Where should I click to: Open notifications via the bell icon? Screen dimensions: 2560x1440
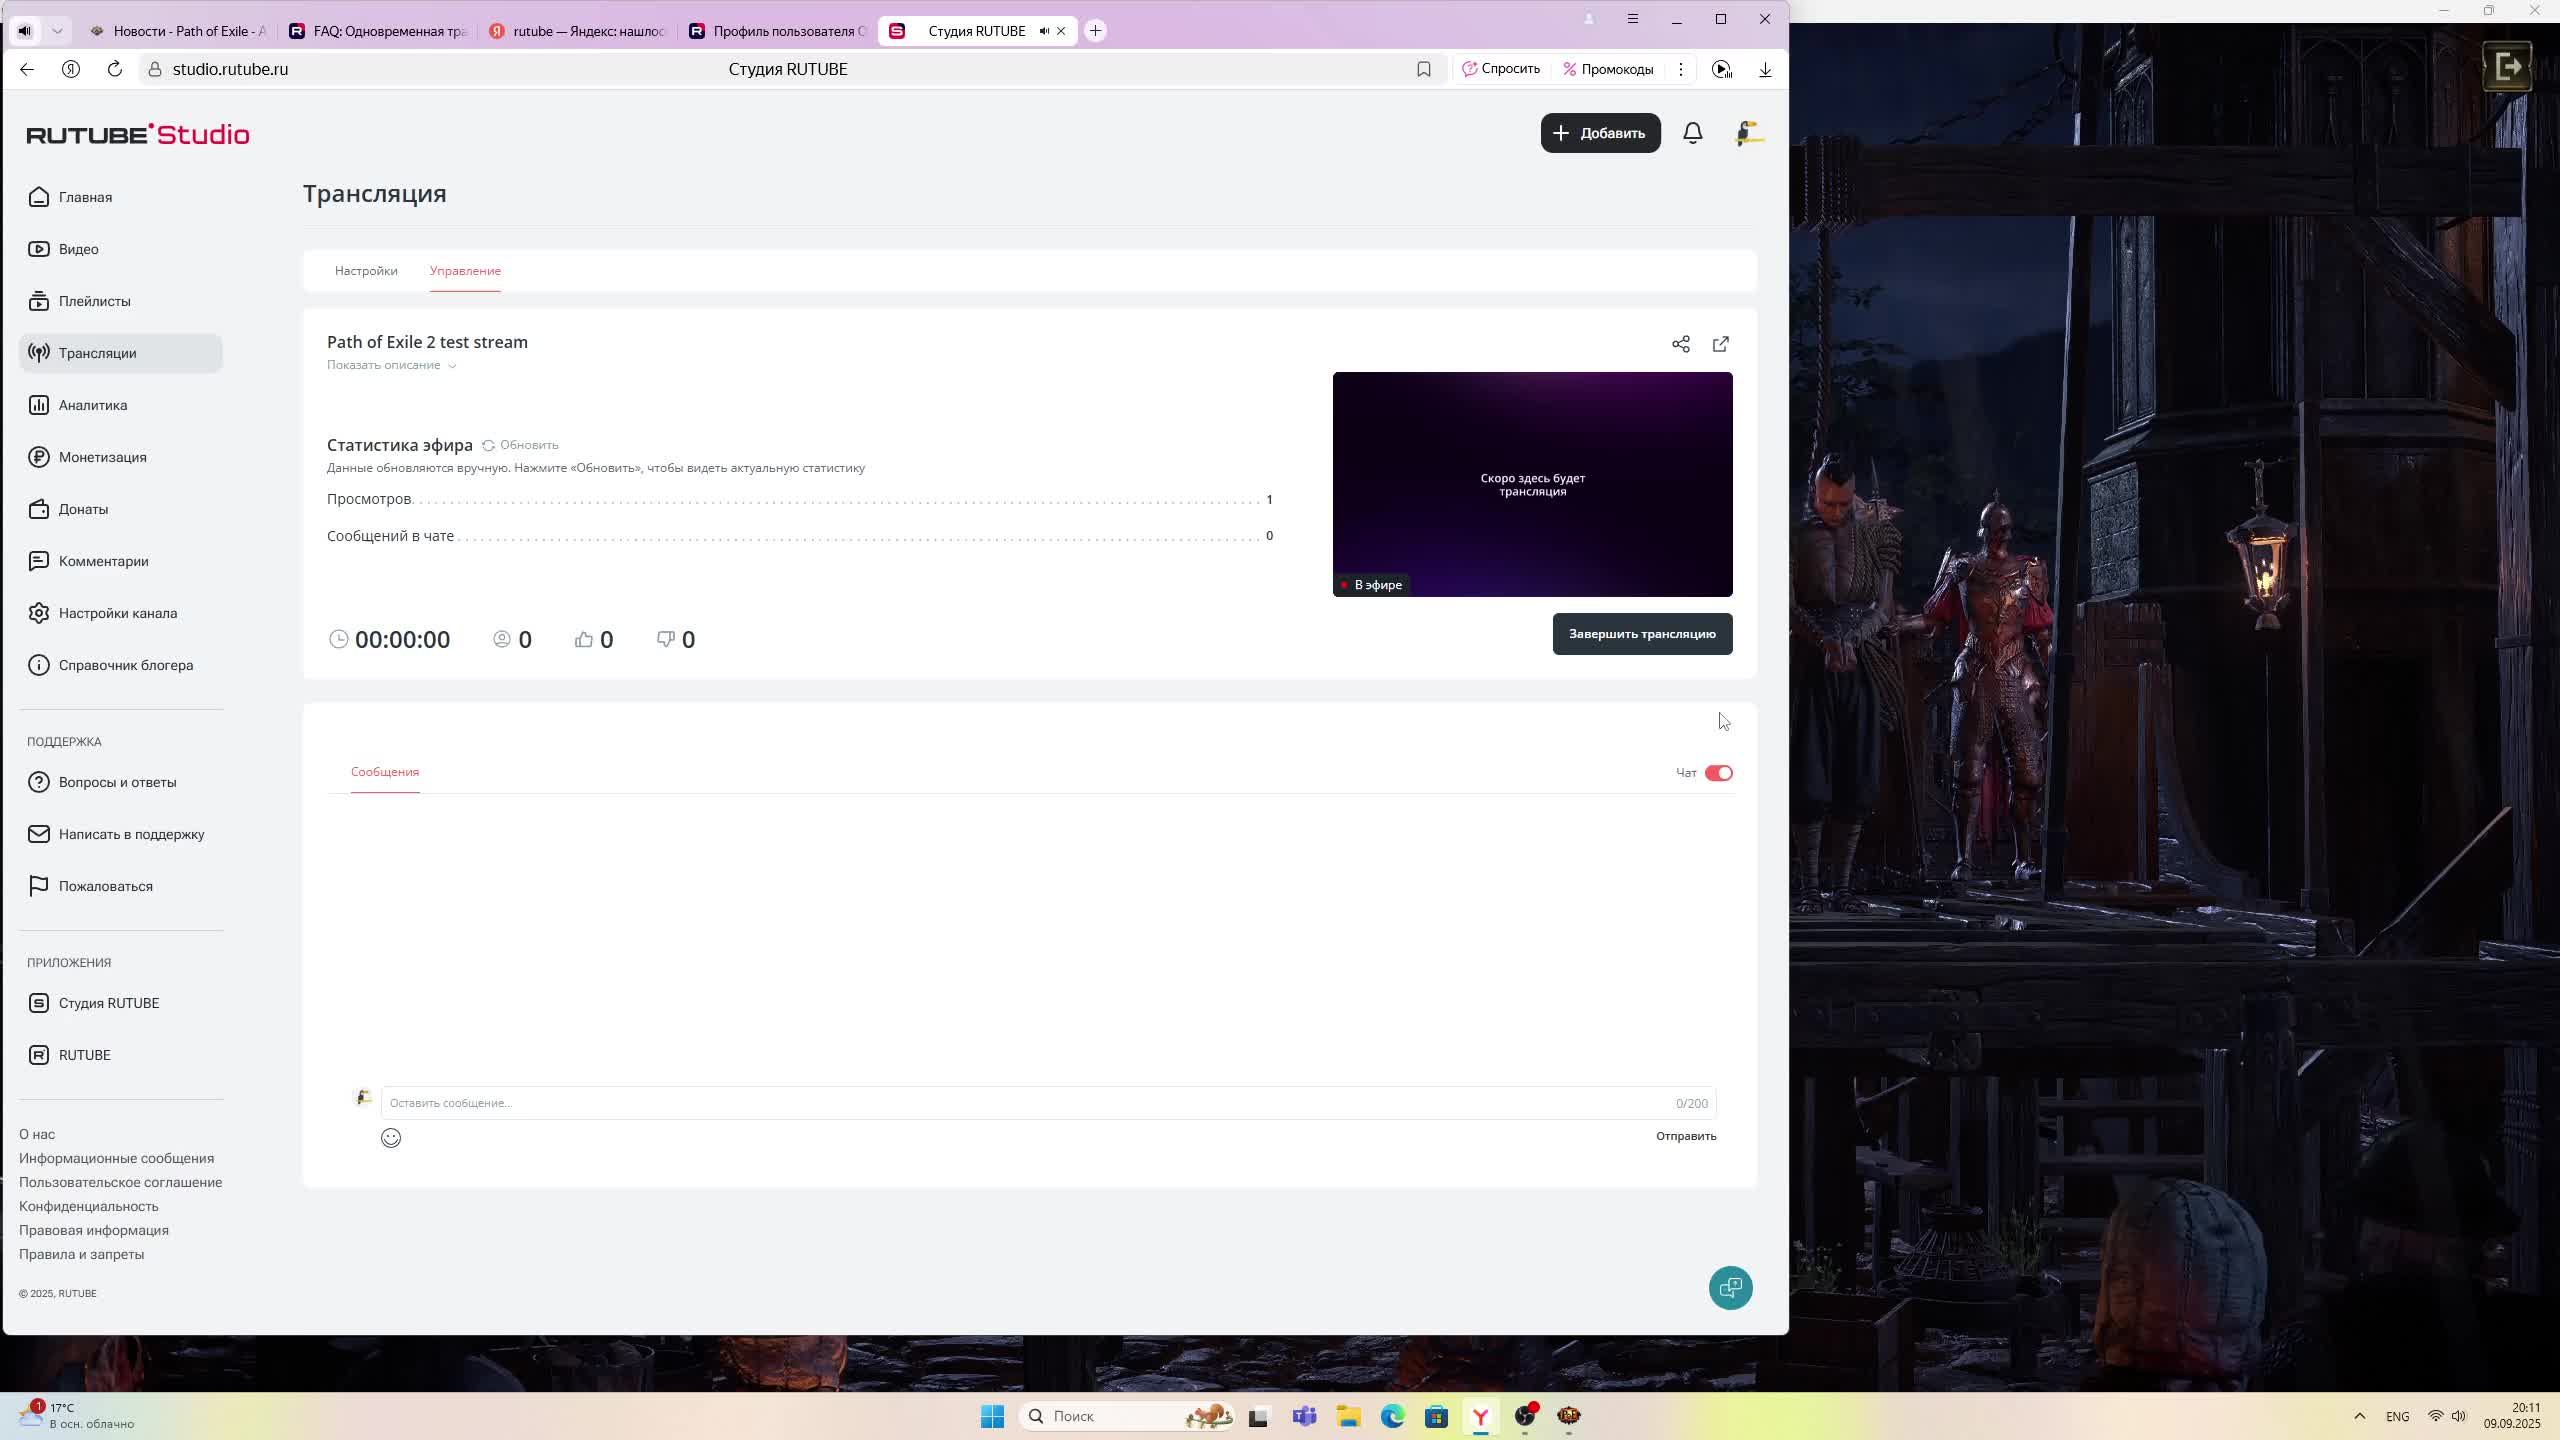click(x=1692, y=133)
